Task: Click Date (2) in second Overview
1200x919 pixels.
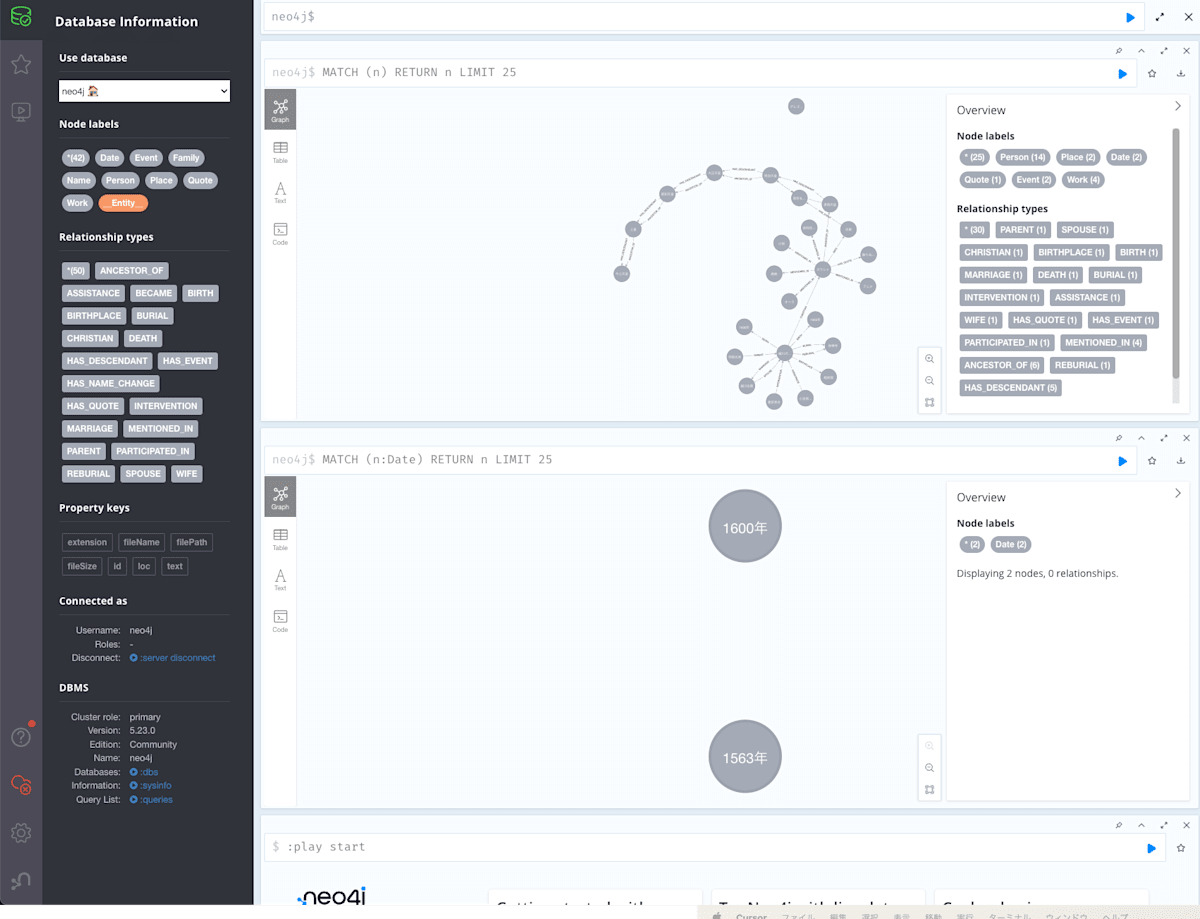Action: pos(1010,544)
